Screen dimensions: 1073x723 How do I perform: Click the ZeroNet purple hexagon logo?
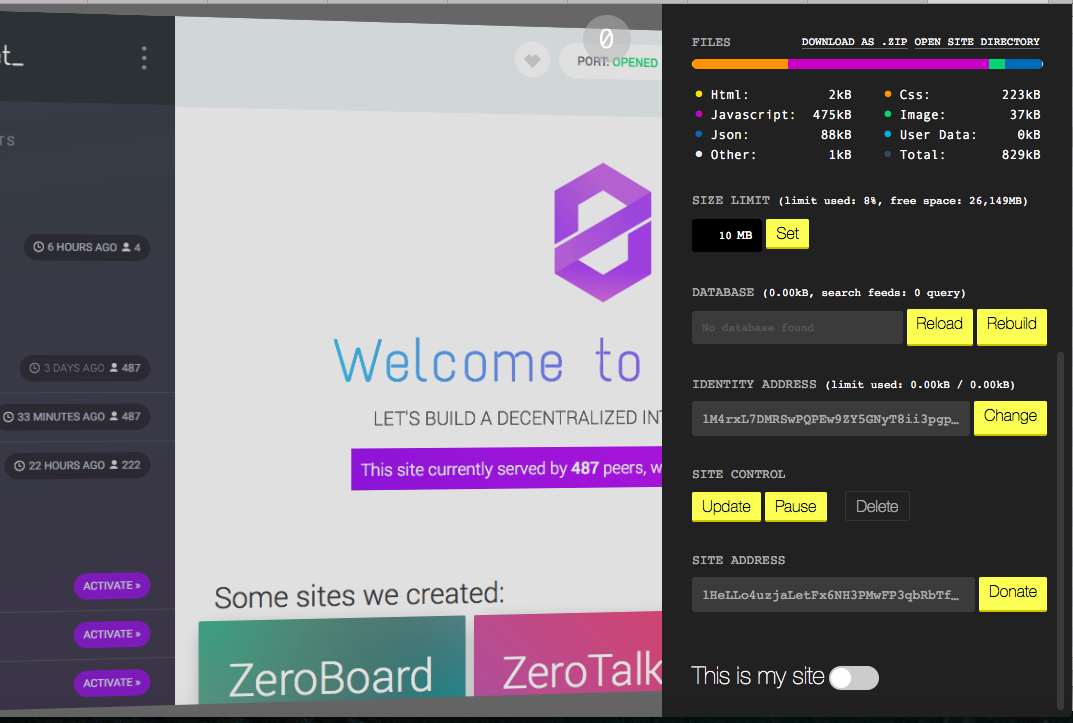603,233
